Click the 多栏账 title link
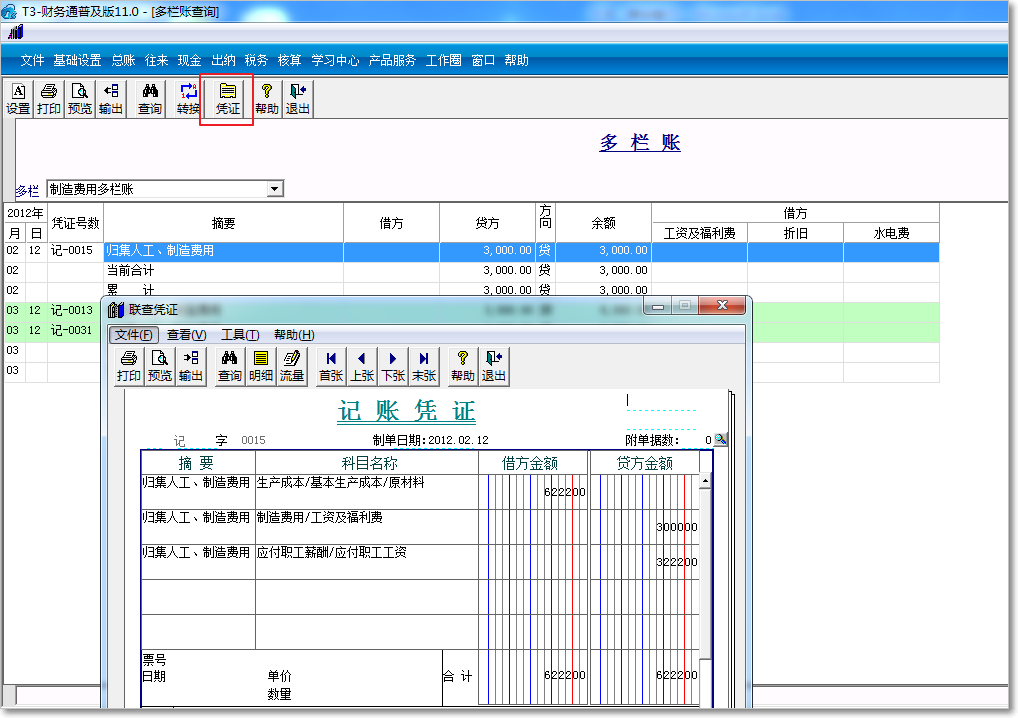This screenshot has height=718, width=1018. [x=640, y=143]
